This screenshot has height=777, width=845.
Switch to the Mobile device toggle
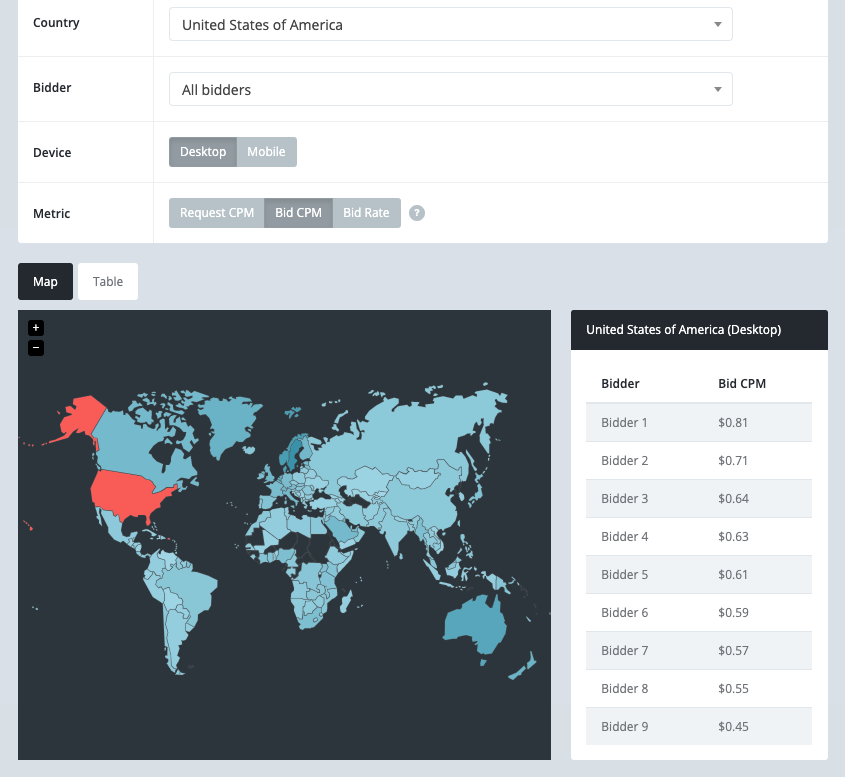pyautogui.click(x=266, y=152)
